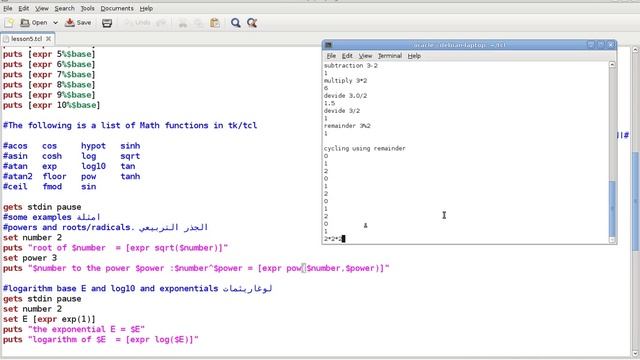Viewport: 640px width, 360px height.
Task: Maximize the terminal window
Action: coord(600,44)
